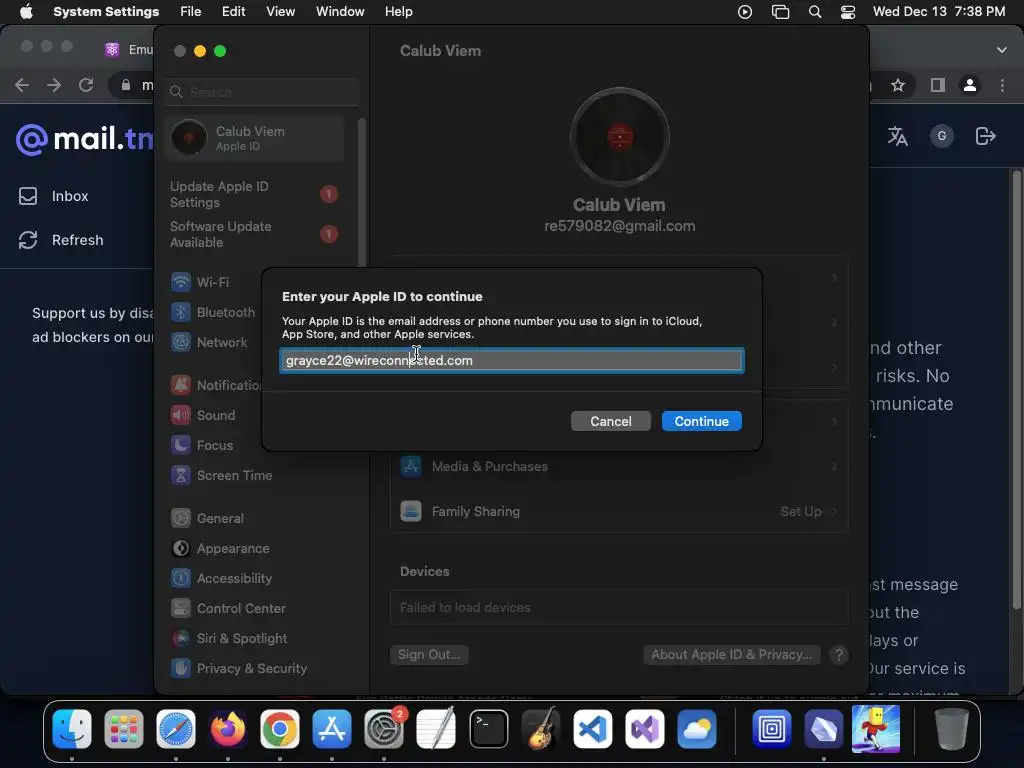Screen dimensions: 1024x768
Task: Click the logout icon in mail.tm
Action: pyautogui.click(x=985, y=136)
